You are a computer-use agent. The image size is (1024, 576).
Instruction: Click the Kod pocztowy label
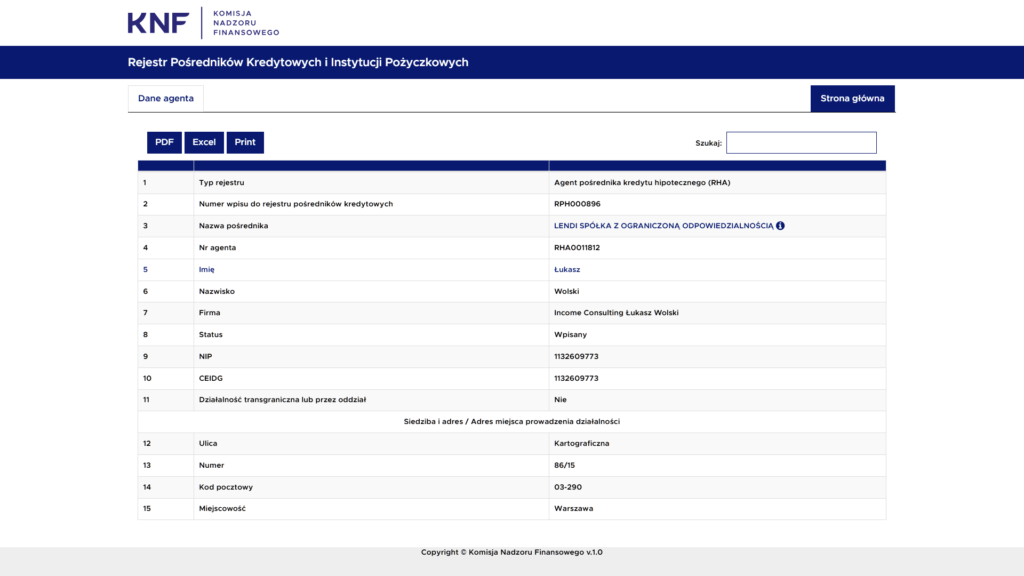coord(225,487)
